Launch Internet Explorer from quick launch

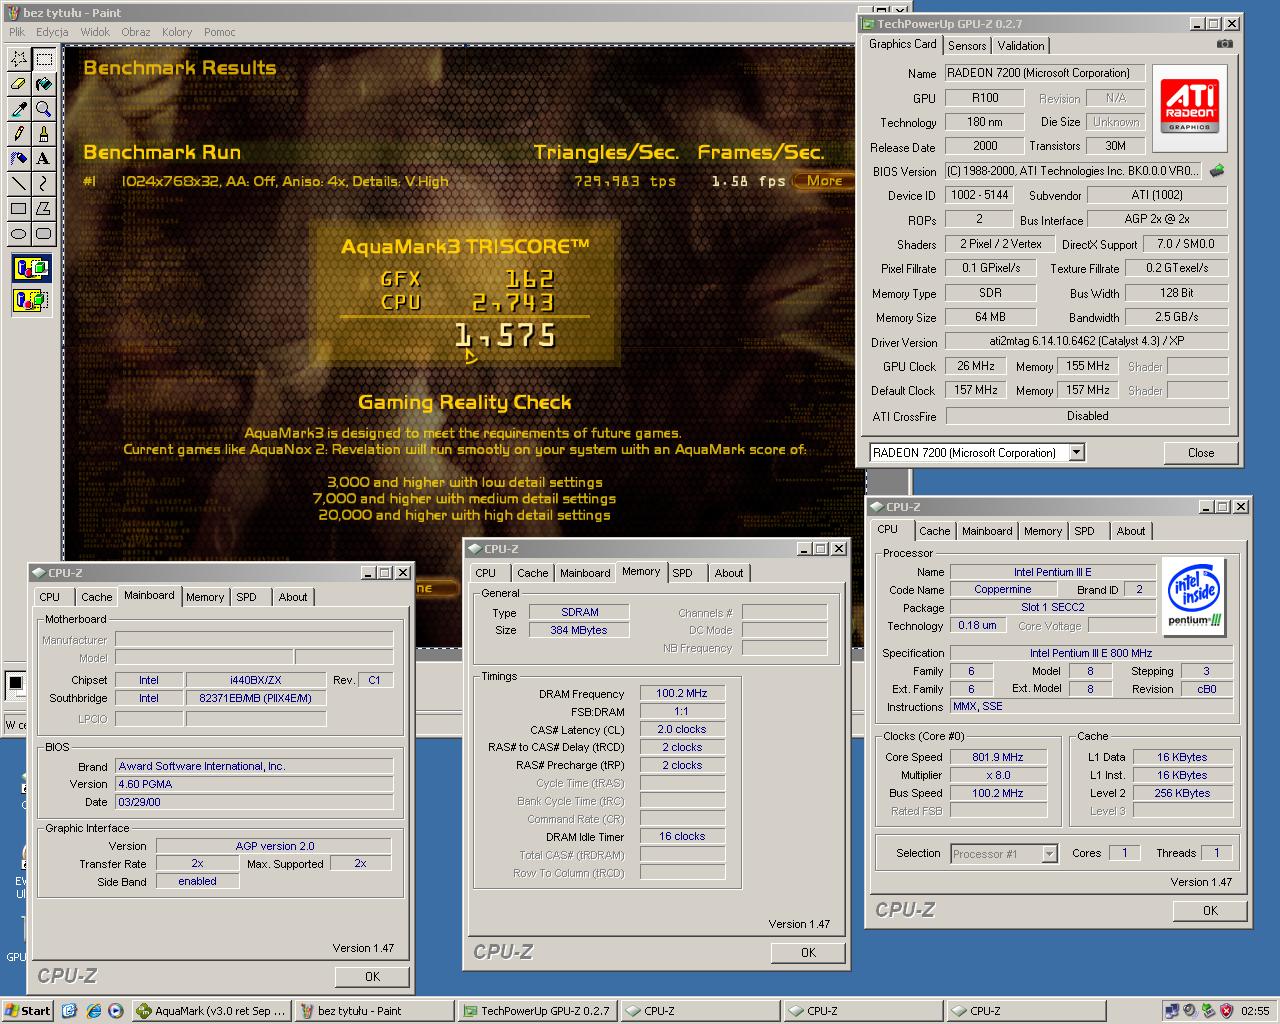coord(93,1011)
